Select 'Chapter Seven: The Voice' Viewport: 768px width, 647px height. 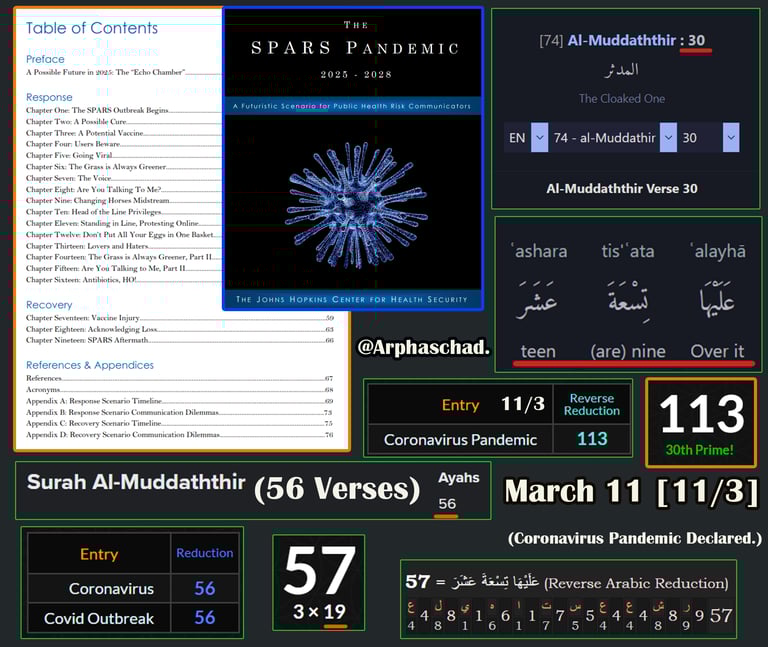[x=68, y=178]
